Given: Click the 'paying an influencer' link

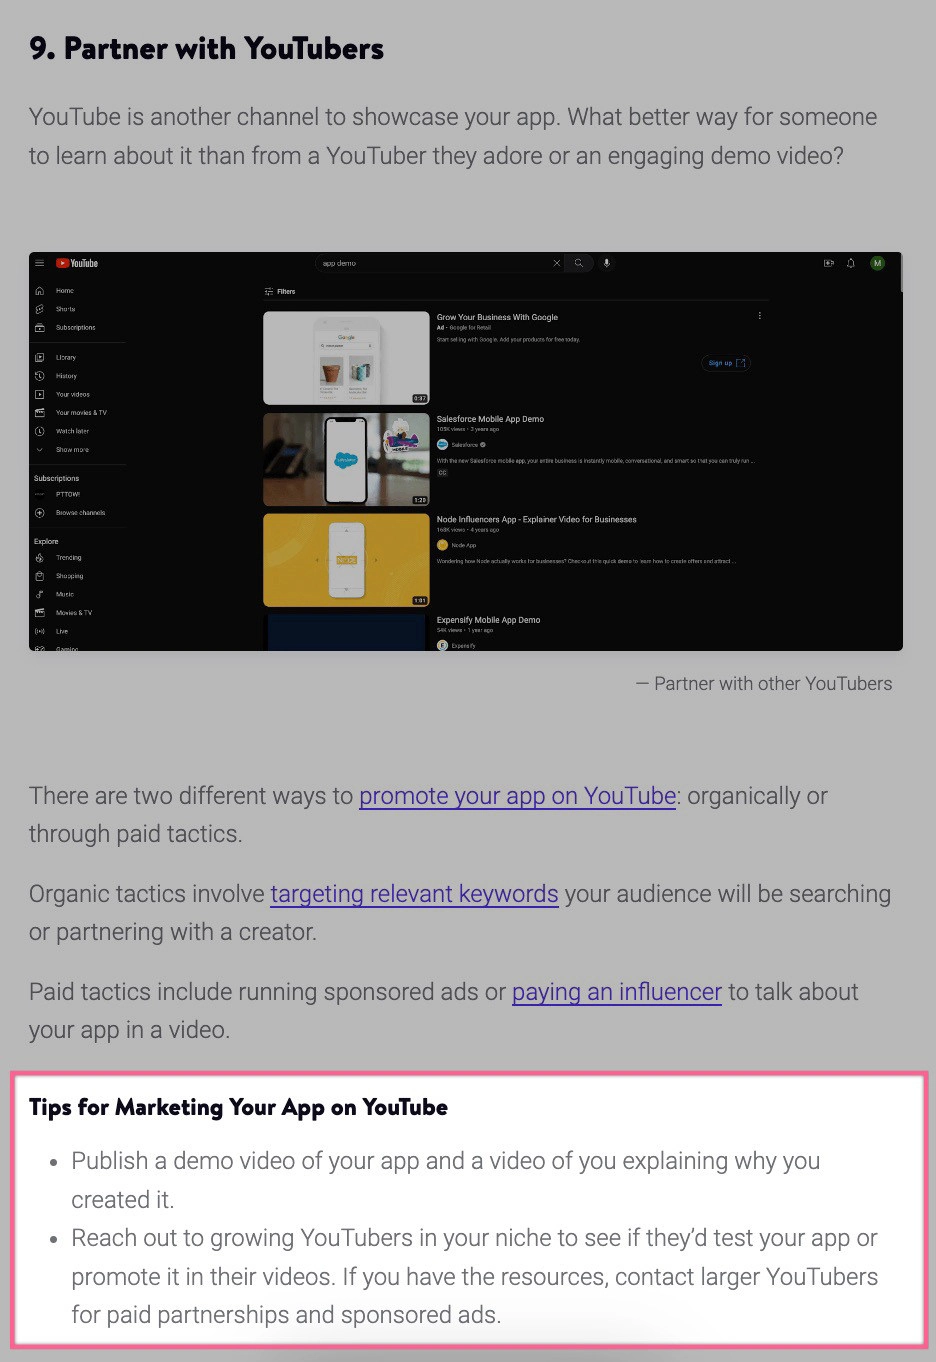Looking at the screenshot, I should click(x=616, y=992).
